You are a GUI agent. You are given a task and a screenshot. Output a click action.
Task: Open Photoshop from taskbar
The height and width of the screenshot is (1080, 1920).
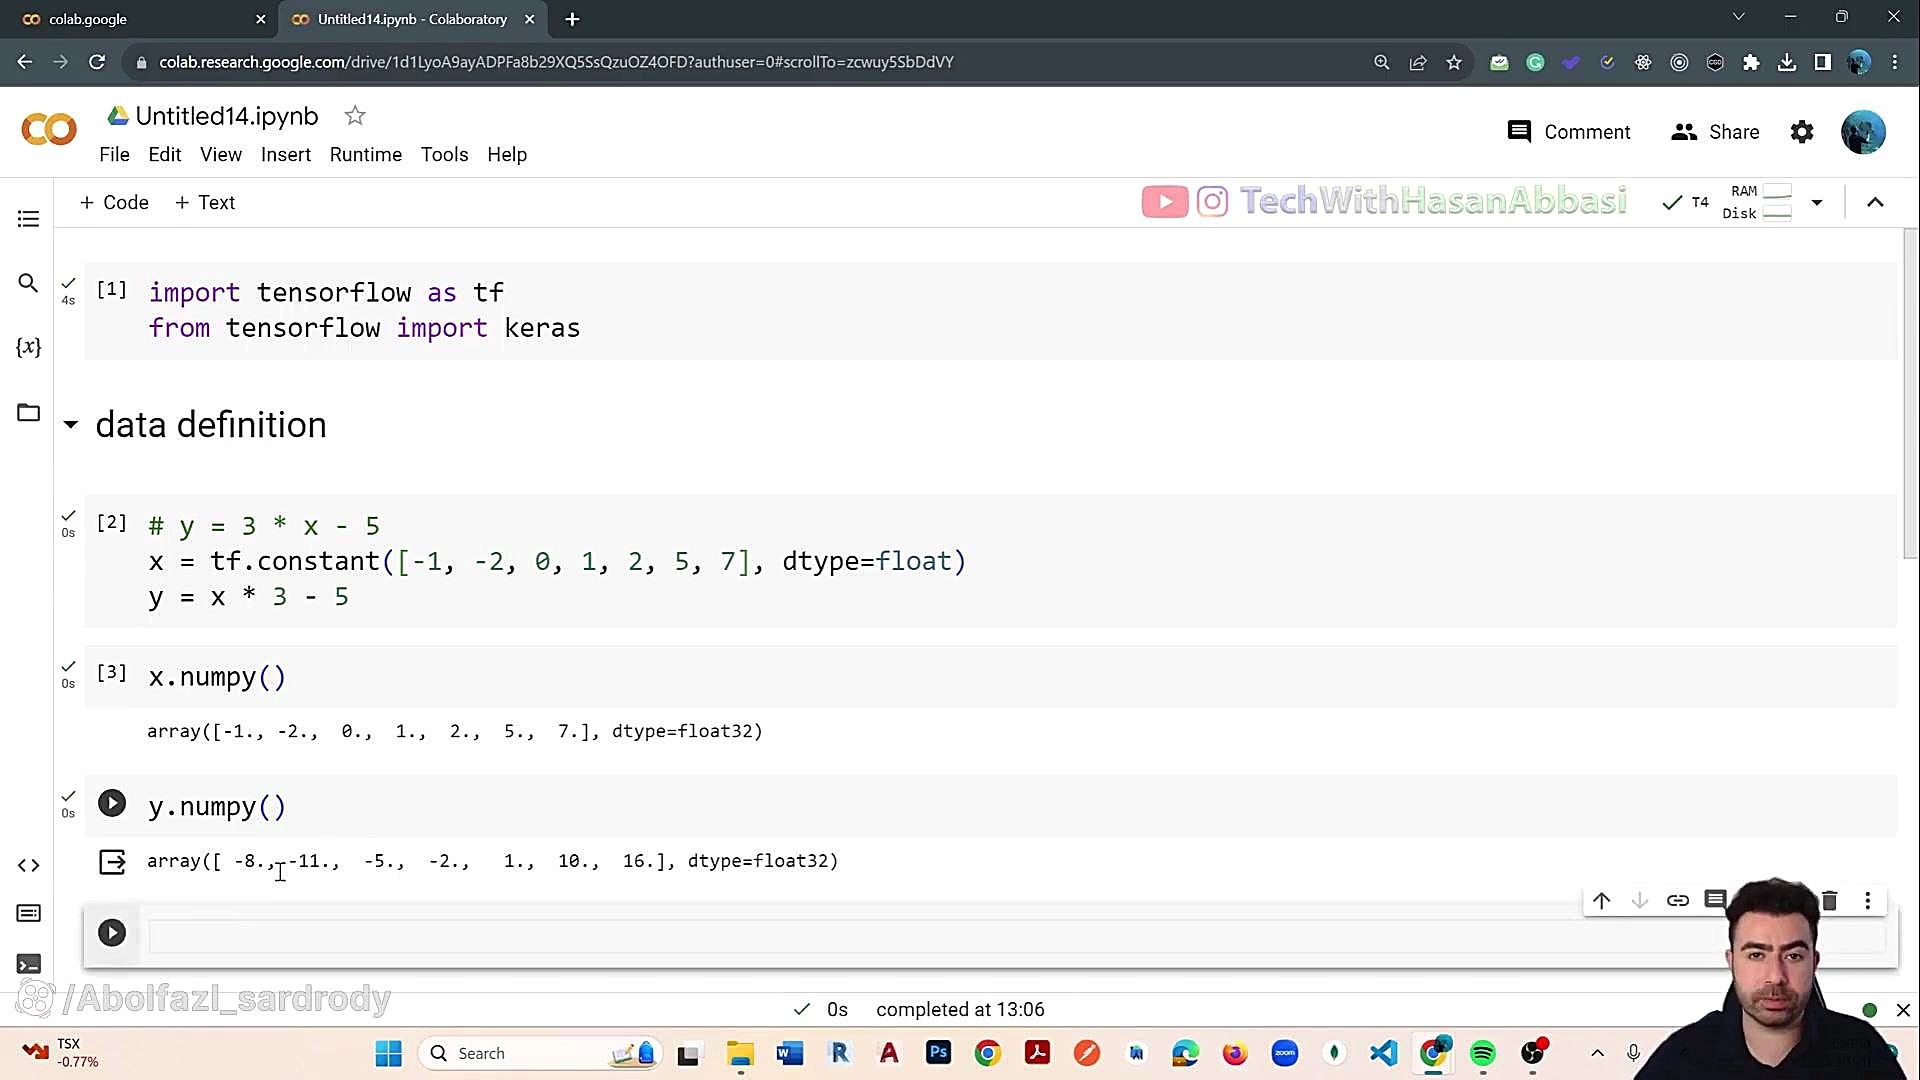pos(938,1053)
